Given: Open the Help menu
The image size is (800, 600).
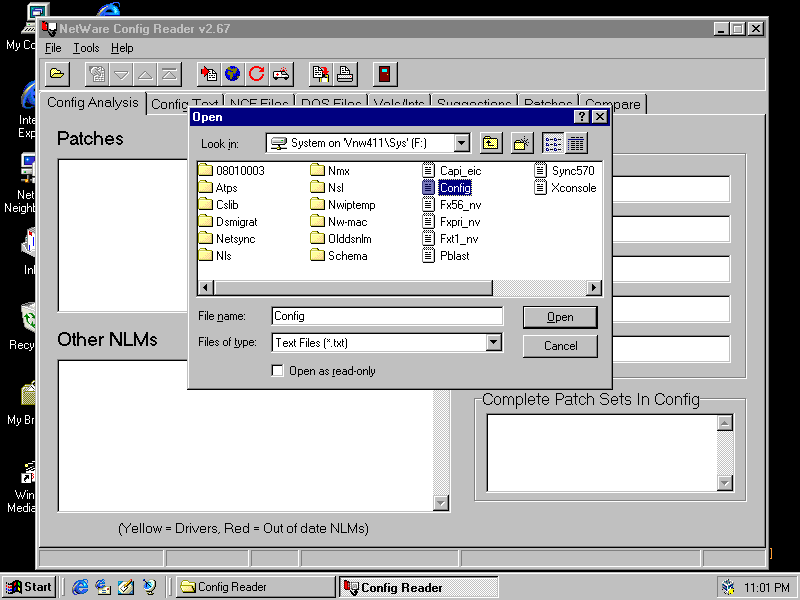Looking at the screenshot, I should [x=122, y=48].
